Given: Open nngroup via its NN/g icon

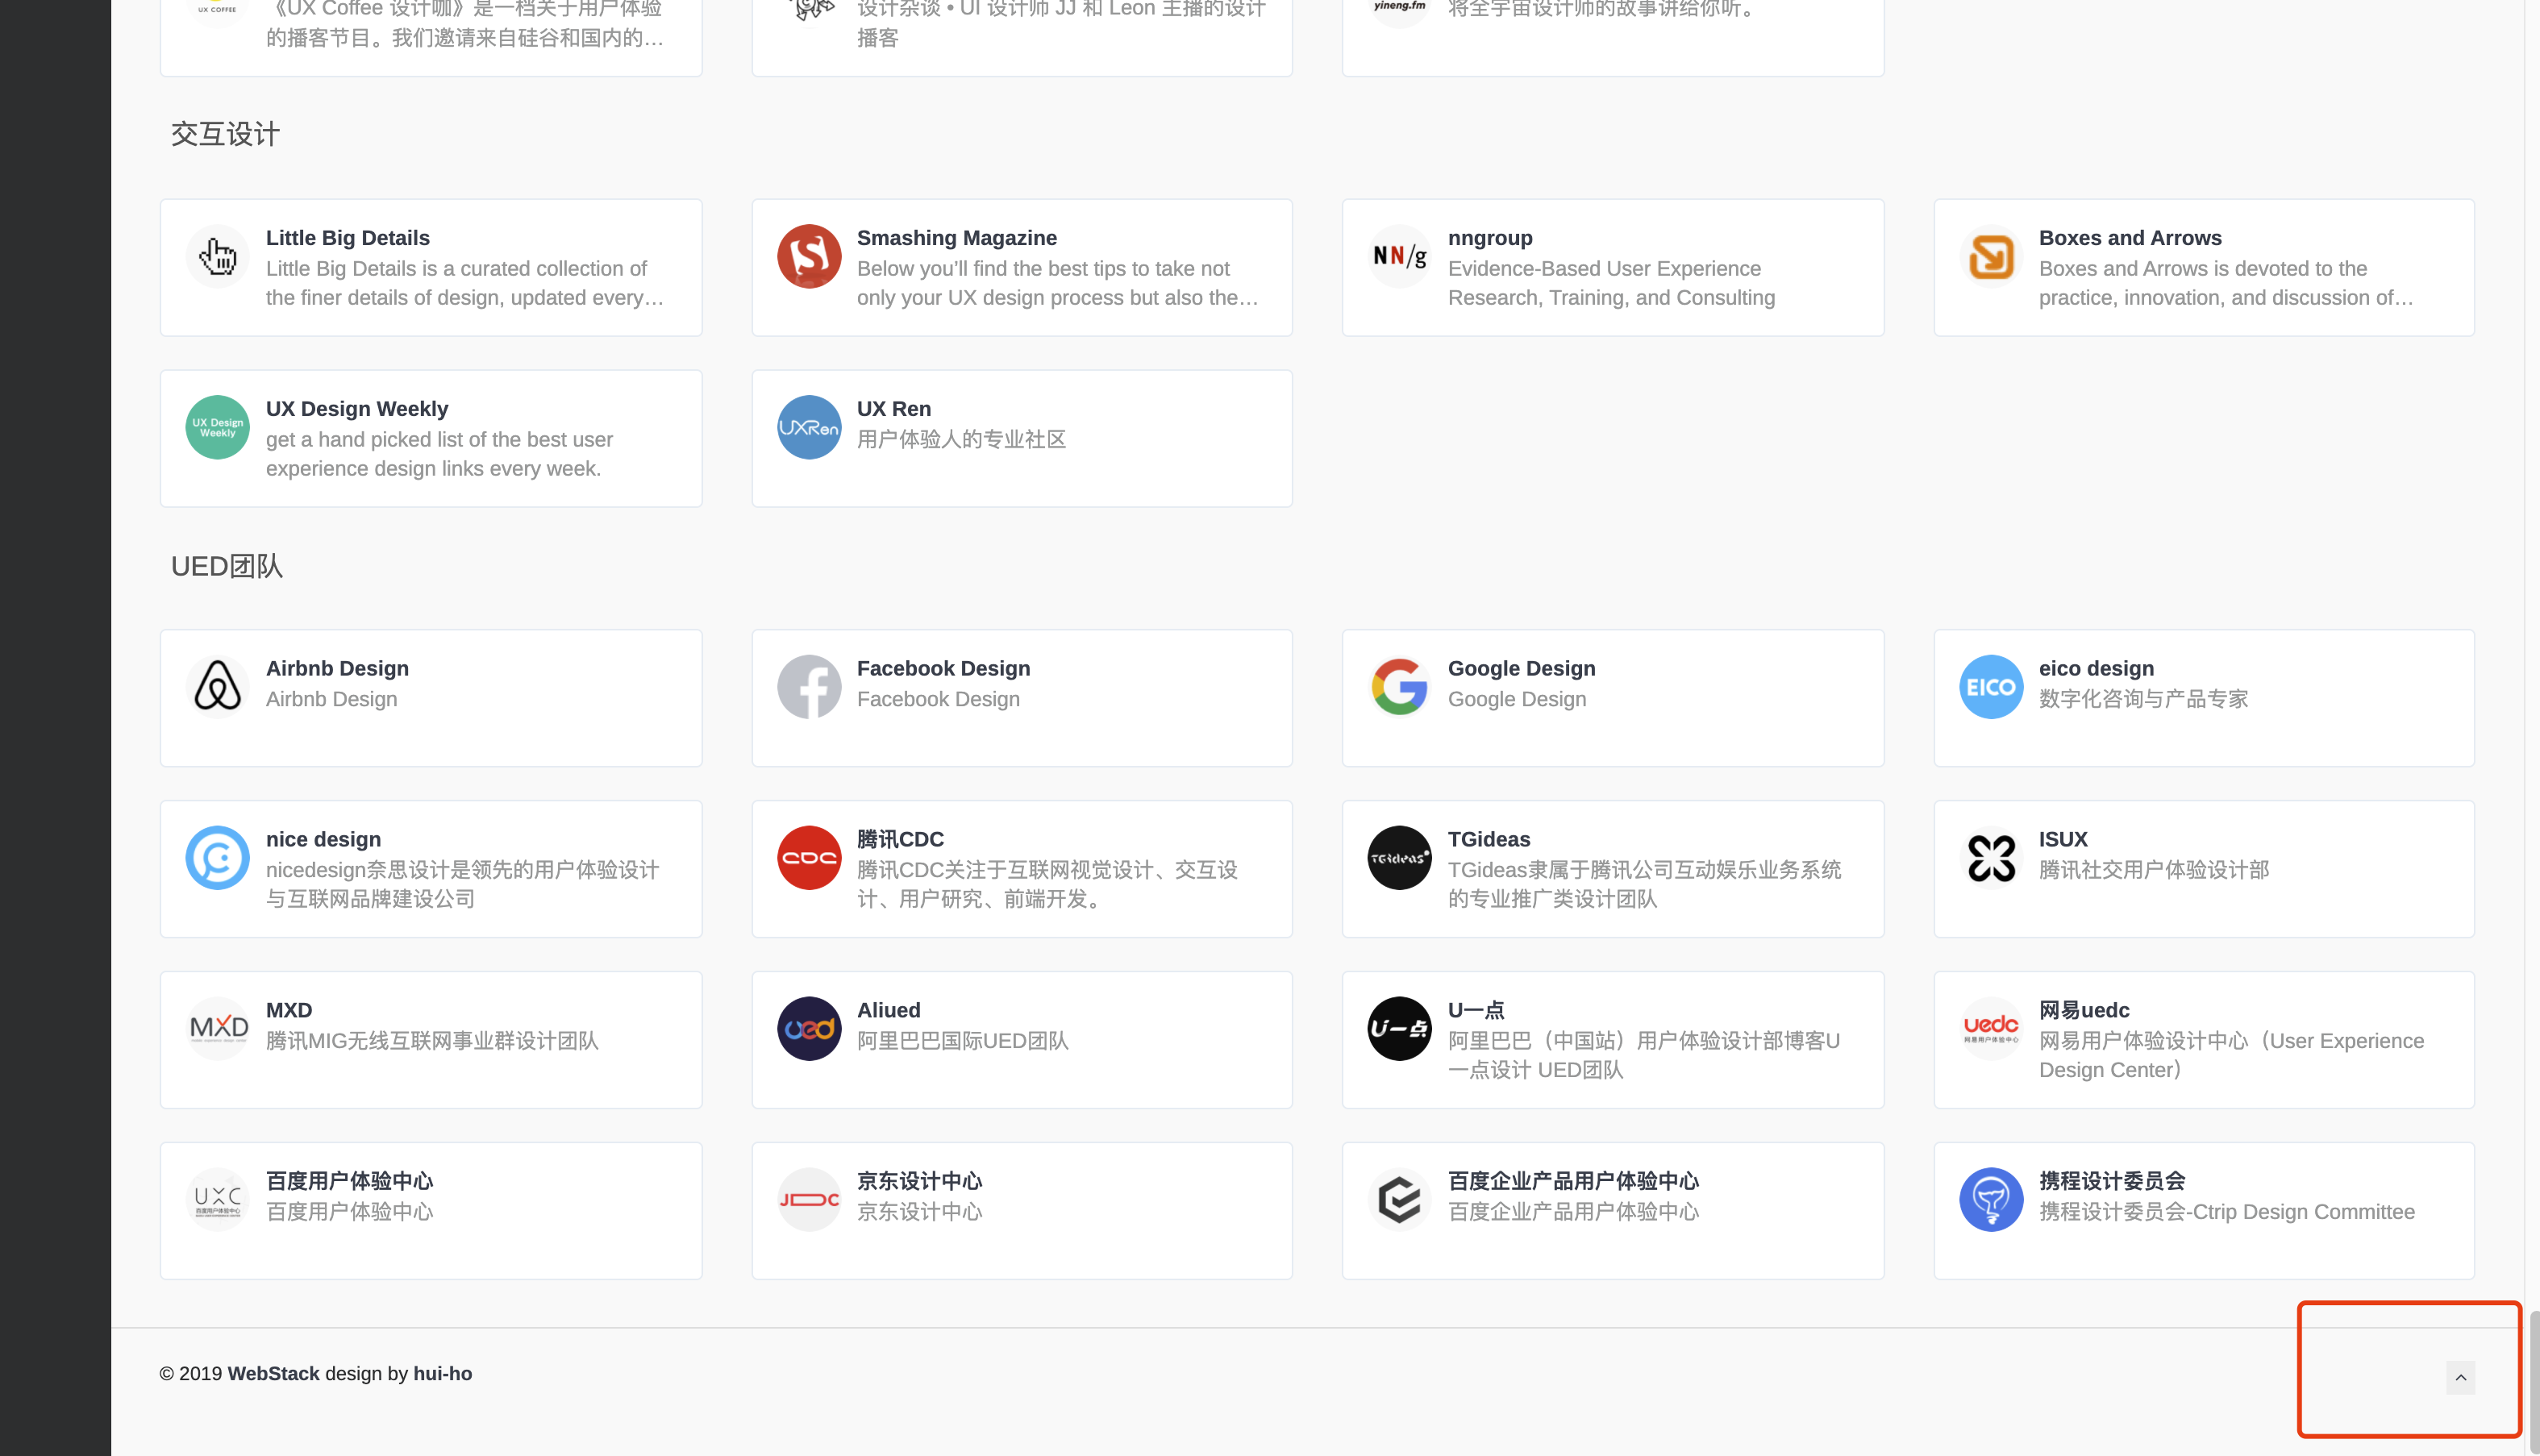Looking at the screenshot, I should tap(1400, 256).
